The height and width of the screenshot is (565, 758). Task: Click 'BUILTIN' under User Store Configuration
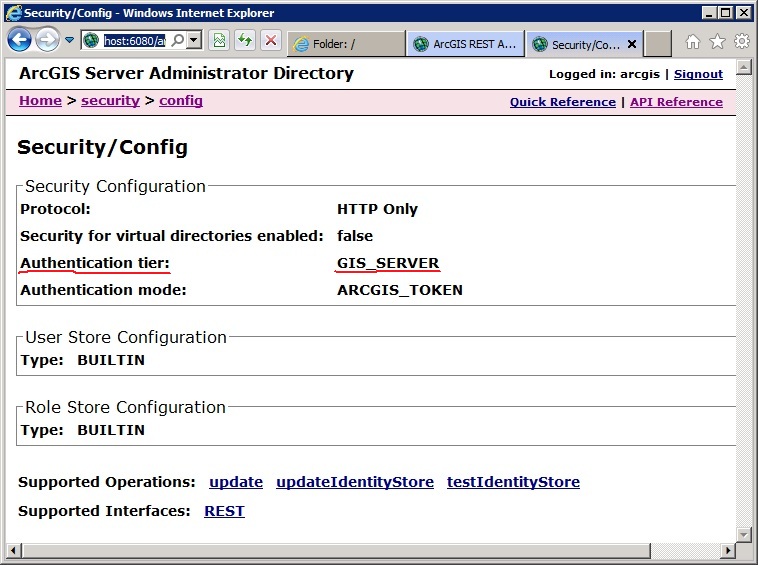point(111,360)
